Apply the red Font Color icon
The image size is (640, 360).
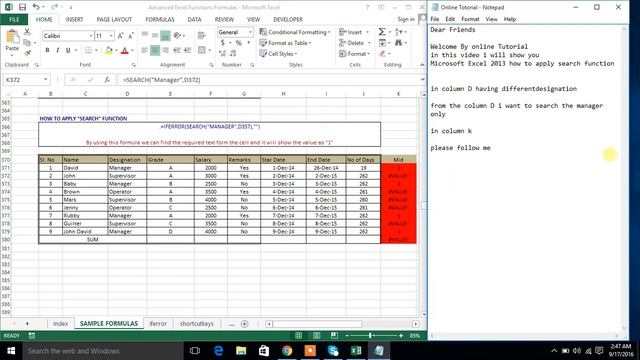click(x=124, y=50)
